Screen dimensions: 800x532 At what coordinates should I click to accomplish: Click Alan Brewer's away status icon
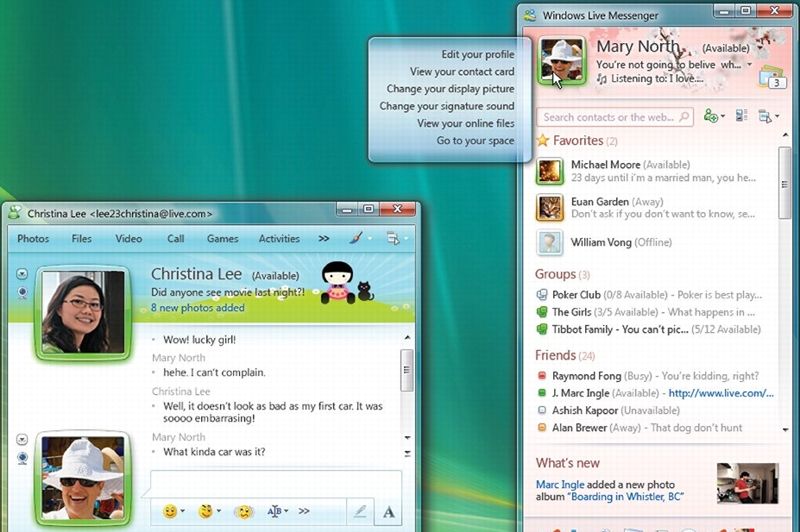click(x=542, y=427)
